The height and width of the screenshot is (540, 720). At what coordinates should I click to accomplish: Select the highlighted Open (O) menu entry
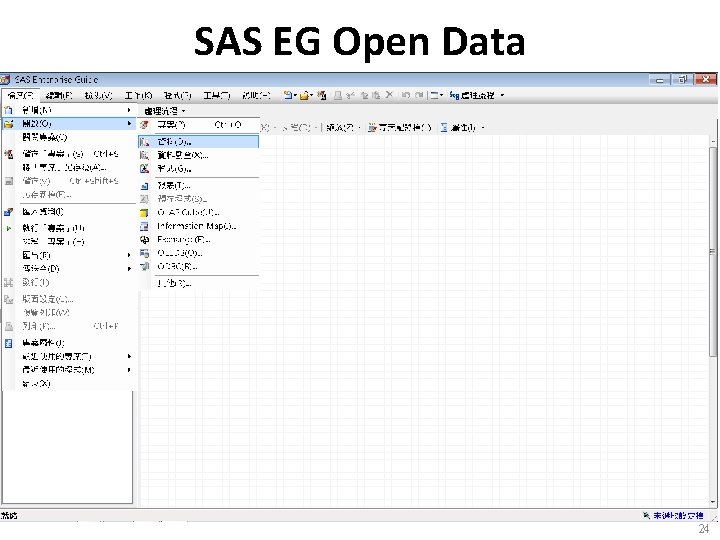(69, 124)
